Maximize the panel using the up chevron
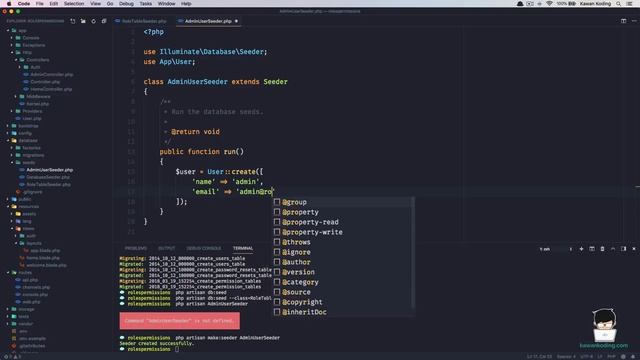The image size is (640, 360). click(613, 249)
